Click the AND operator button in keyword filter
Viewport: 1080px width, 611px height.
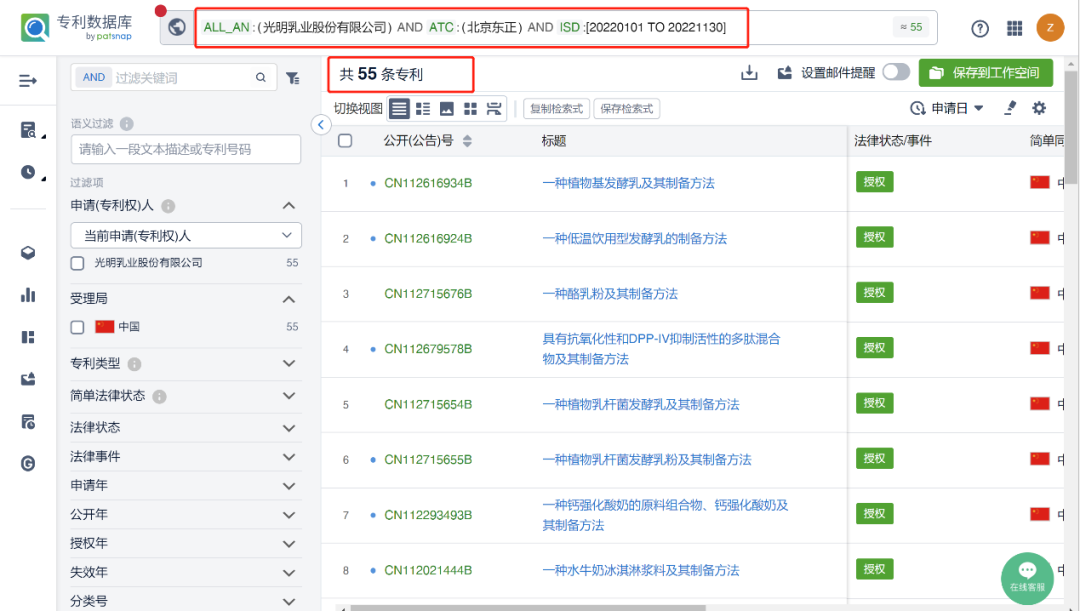point(94,77)
